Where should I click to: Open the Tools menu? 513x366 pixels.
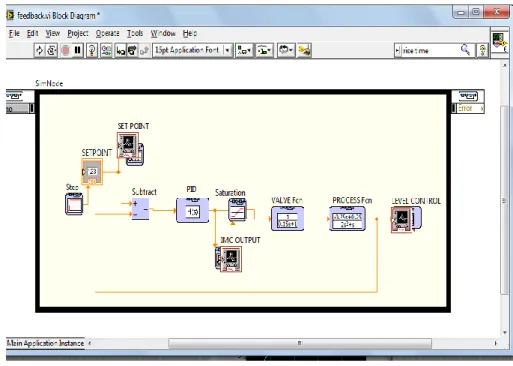(135, 33)
